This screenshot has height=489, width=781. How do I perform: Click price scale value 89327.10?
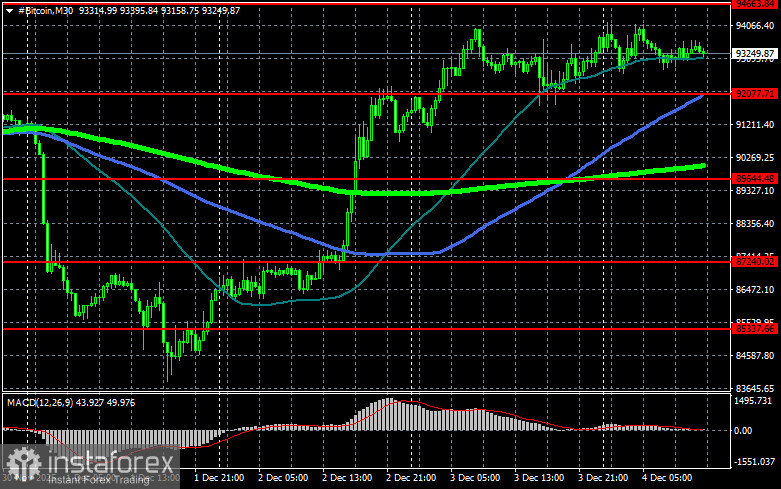pyautogui.click(x=755, y=191)
